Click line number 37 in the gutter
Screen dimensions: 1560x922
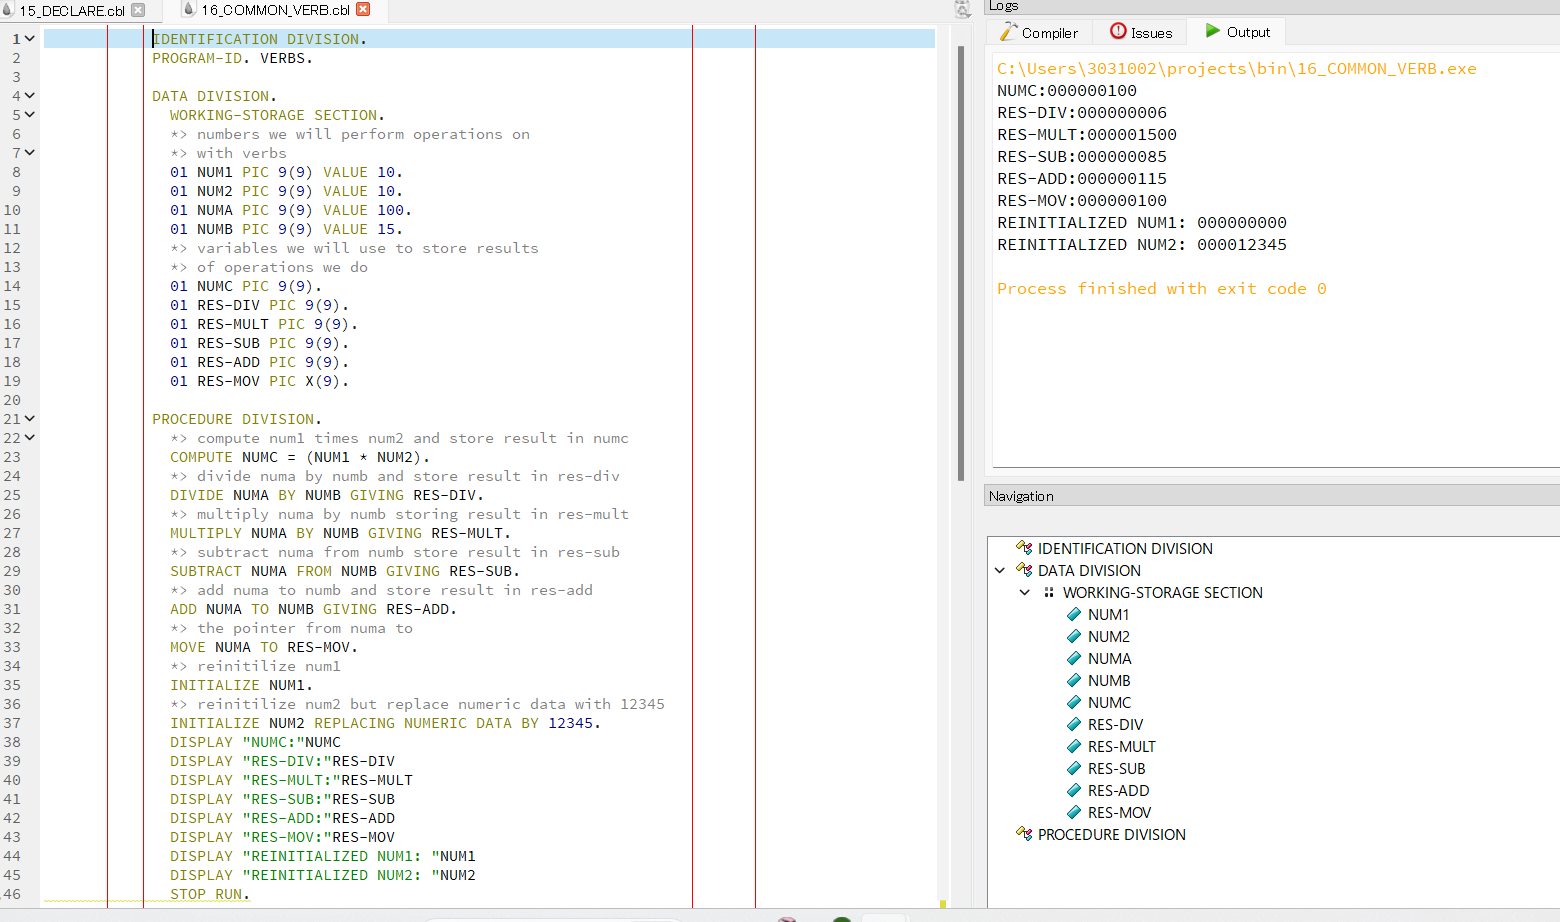pyautogui.click(x=12, y=723)
